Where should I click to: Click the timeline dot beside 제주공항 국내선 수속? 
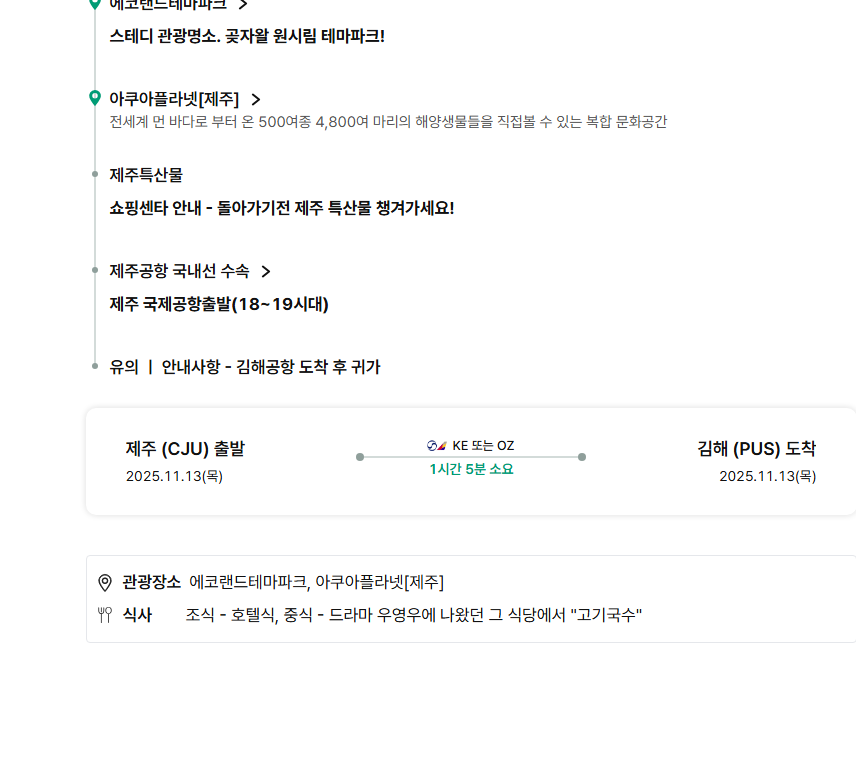pyautogui.click(x=95, y=270)
